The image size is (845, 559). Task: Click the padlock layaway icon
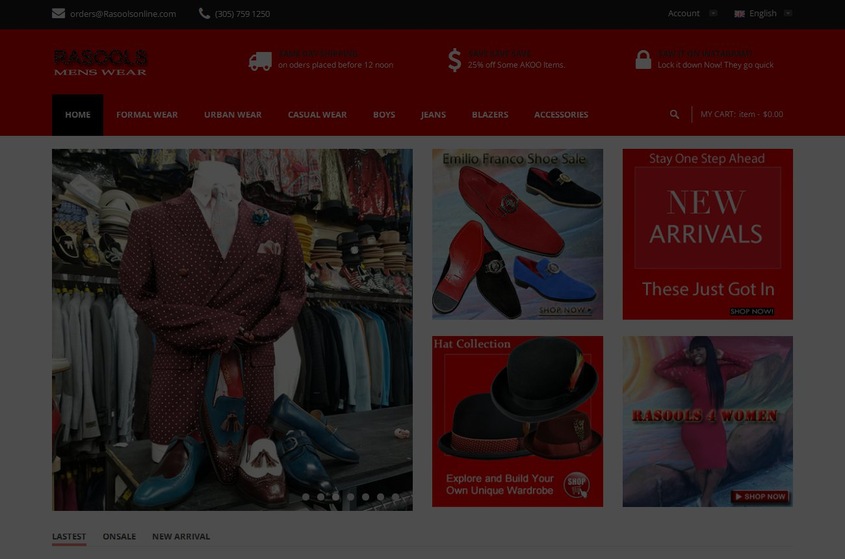point(643,59)
